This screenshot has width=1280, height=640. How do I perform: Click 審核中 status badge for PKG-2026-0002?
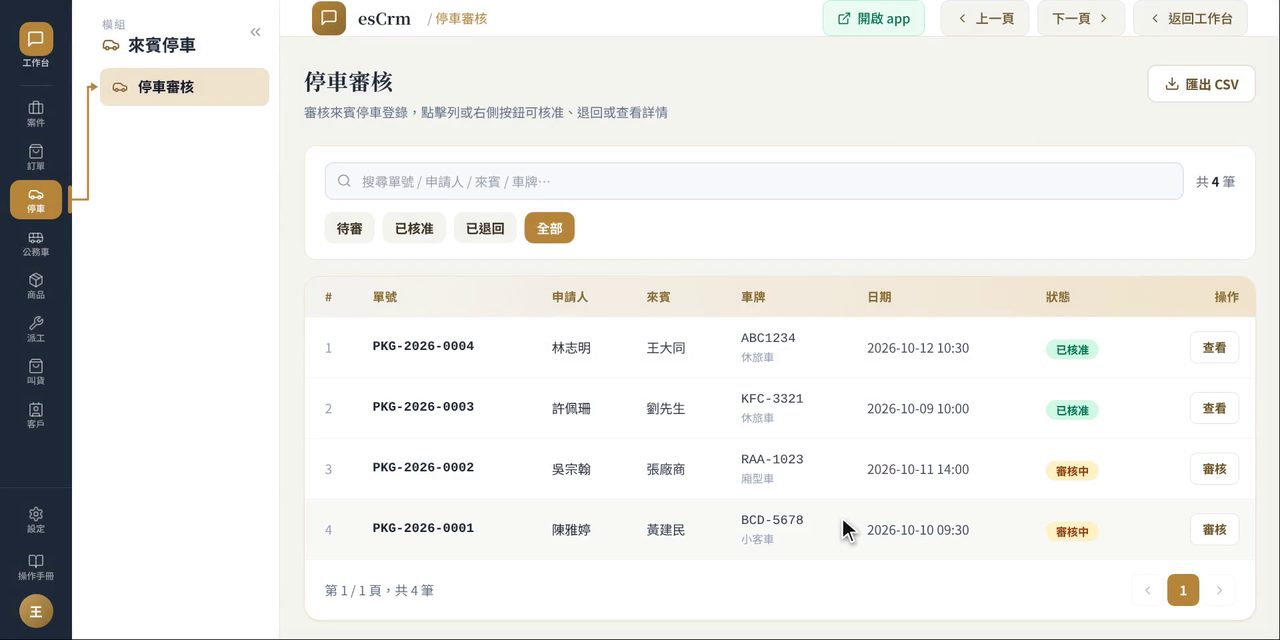(x=1072, y=471)
